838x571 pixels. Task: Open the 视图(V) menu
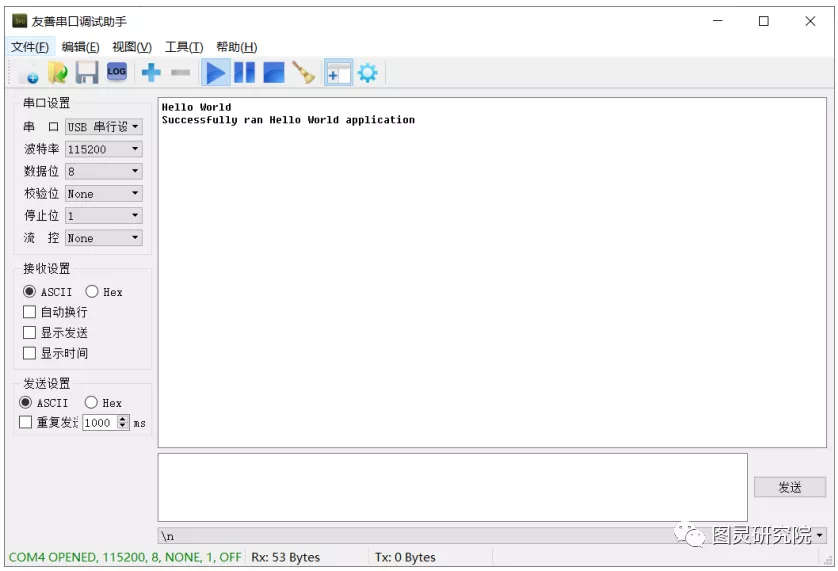pyautogui.click(x=132, y=47)
